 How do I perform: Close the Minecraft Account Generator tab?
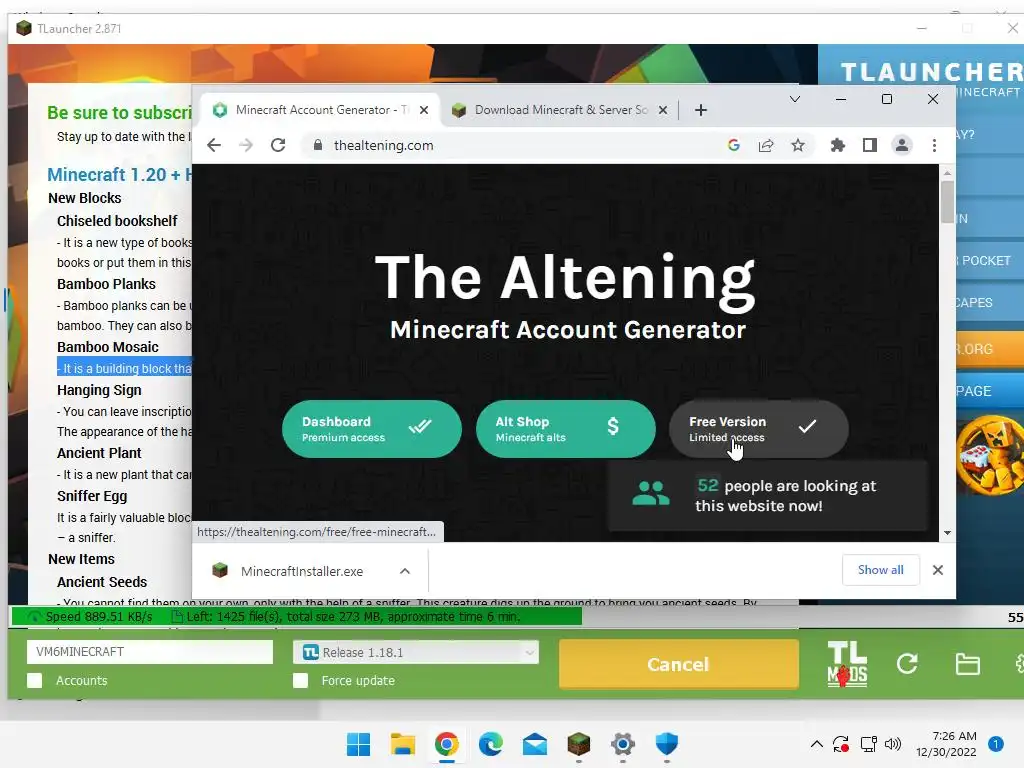424,110
